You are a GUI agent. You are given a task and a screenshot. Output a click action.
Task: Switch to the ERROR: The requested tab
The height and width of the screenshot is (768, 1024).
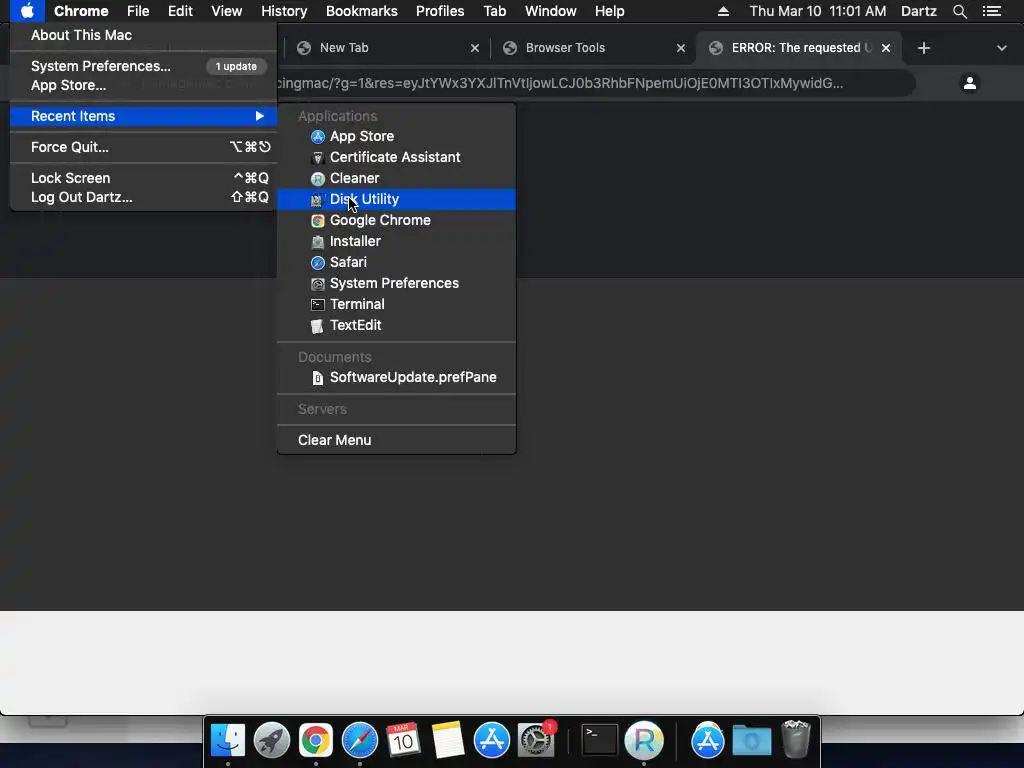[x=801, y=48]
